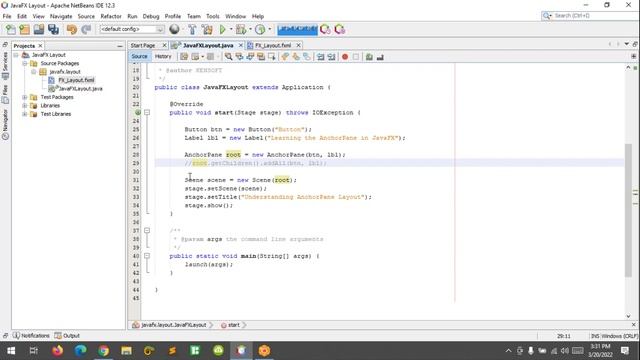Collapse the Source Packages node
This screenshot has height=360, width=640.
(24, 63)
